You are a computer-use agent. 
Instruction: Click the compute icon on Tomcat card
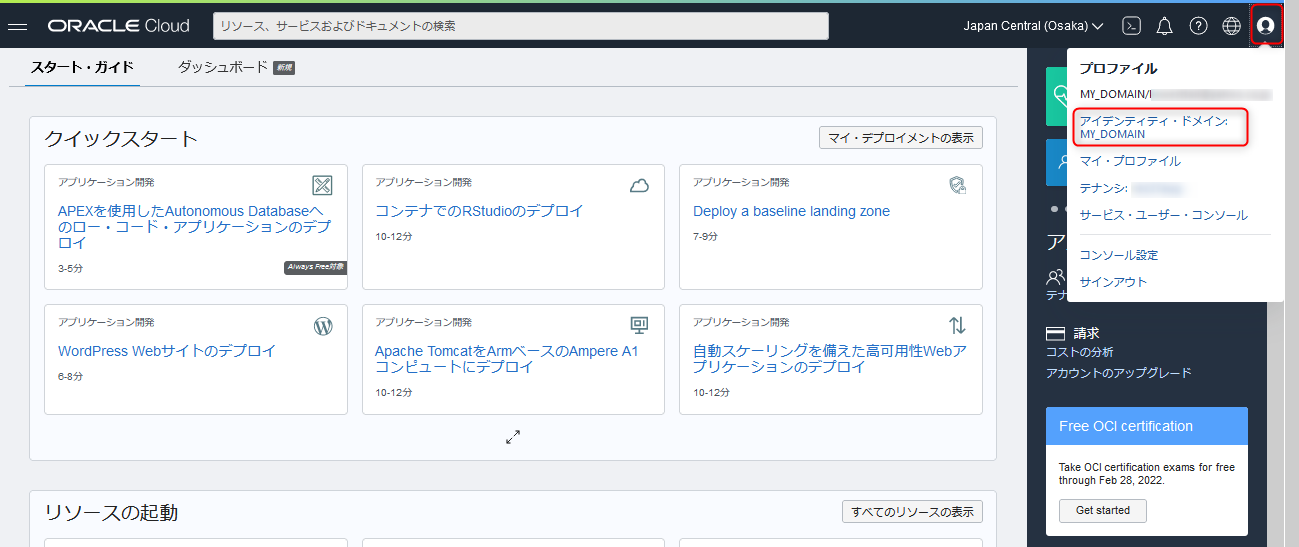(x=639, y=325)
